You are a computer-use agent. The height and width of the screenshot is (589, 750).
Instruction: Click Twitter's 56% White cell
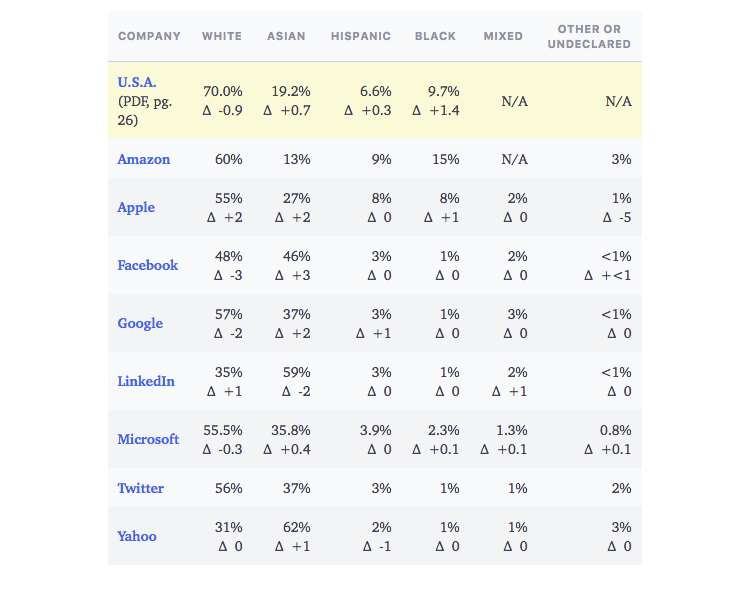tap(228, 488)
